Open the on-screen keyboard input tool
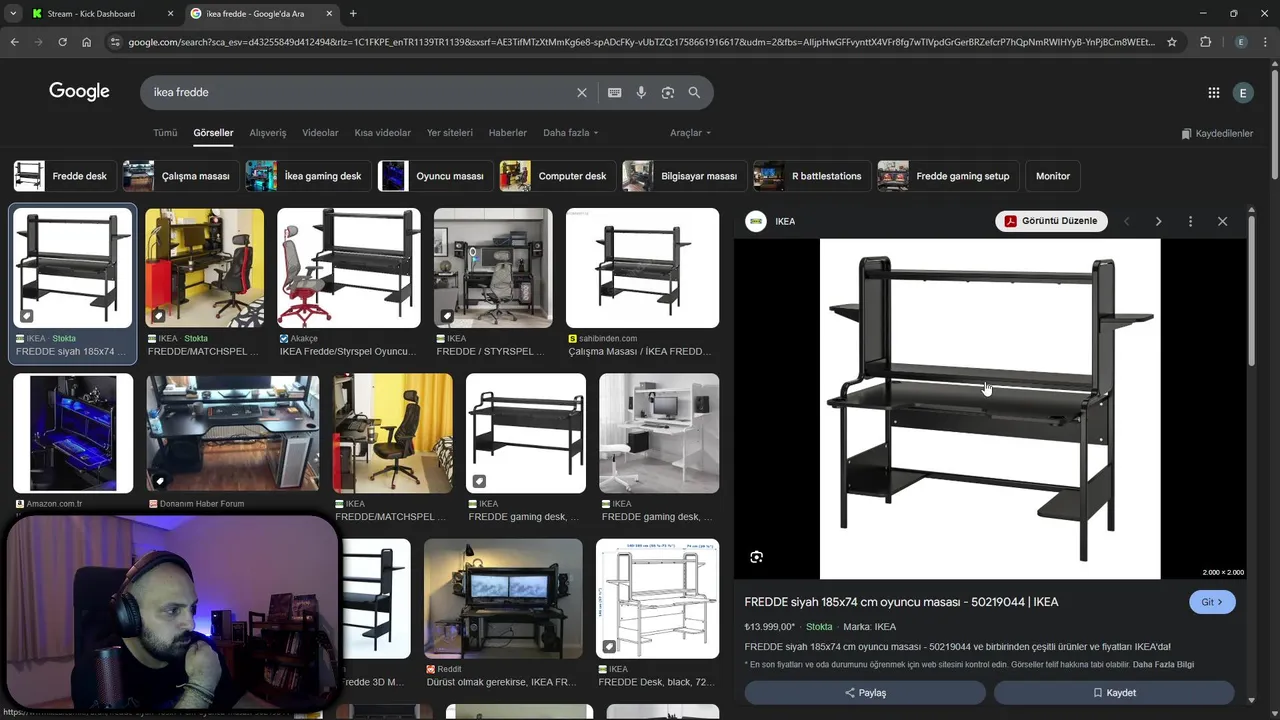 [x=615, y=92]
